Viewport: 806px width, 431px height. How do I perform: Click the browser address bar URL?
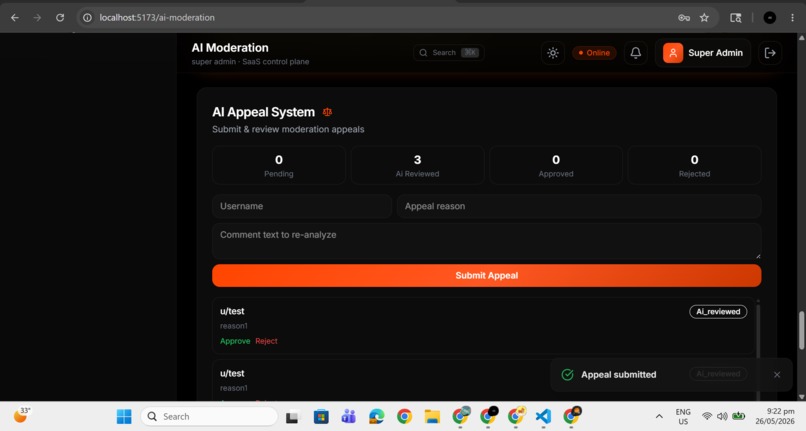(x=157, y=17)
